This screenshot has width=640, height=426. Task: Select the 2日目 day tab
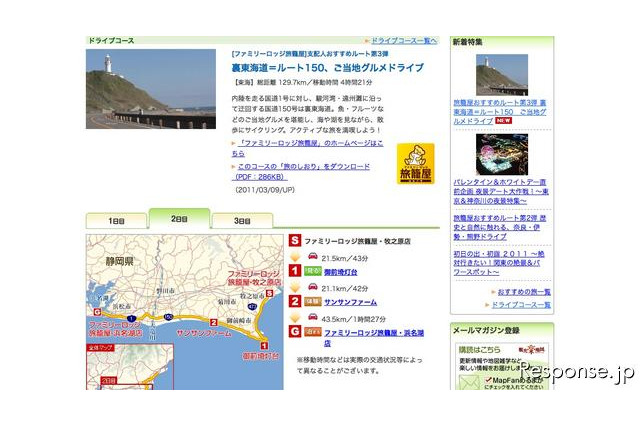click(179, 219)
